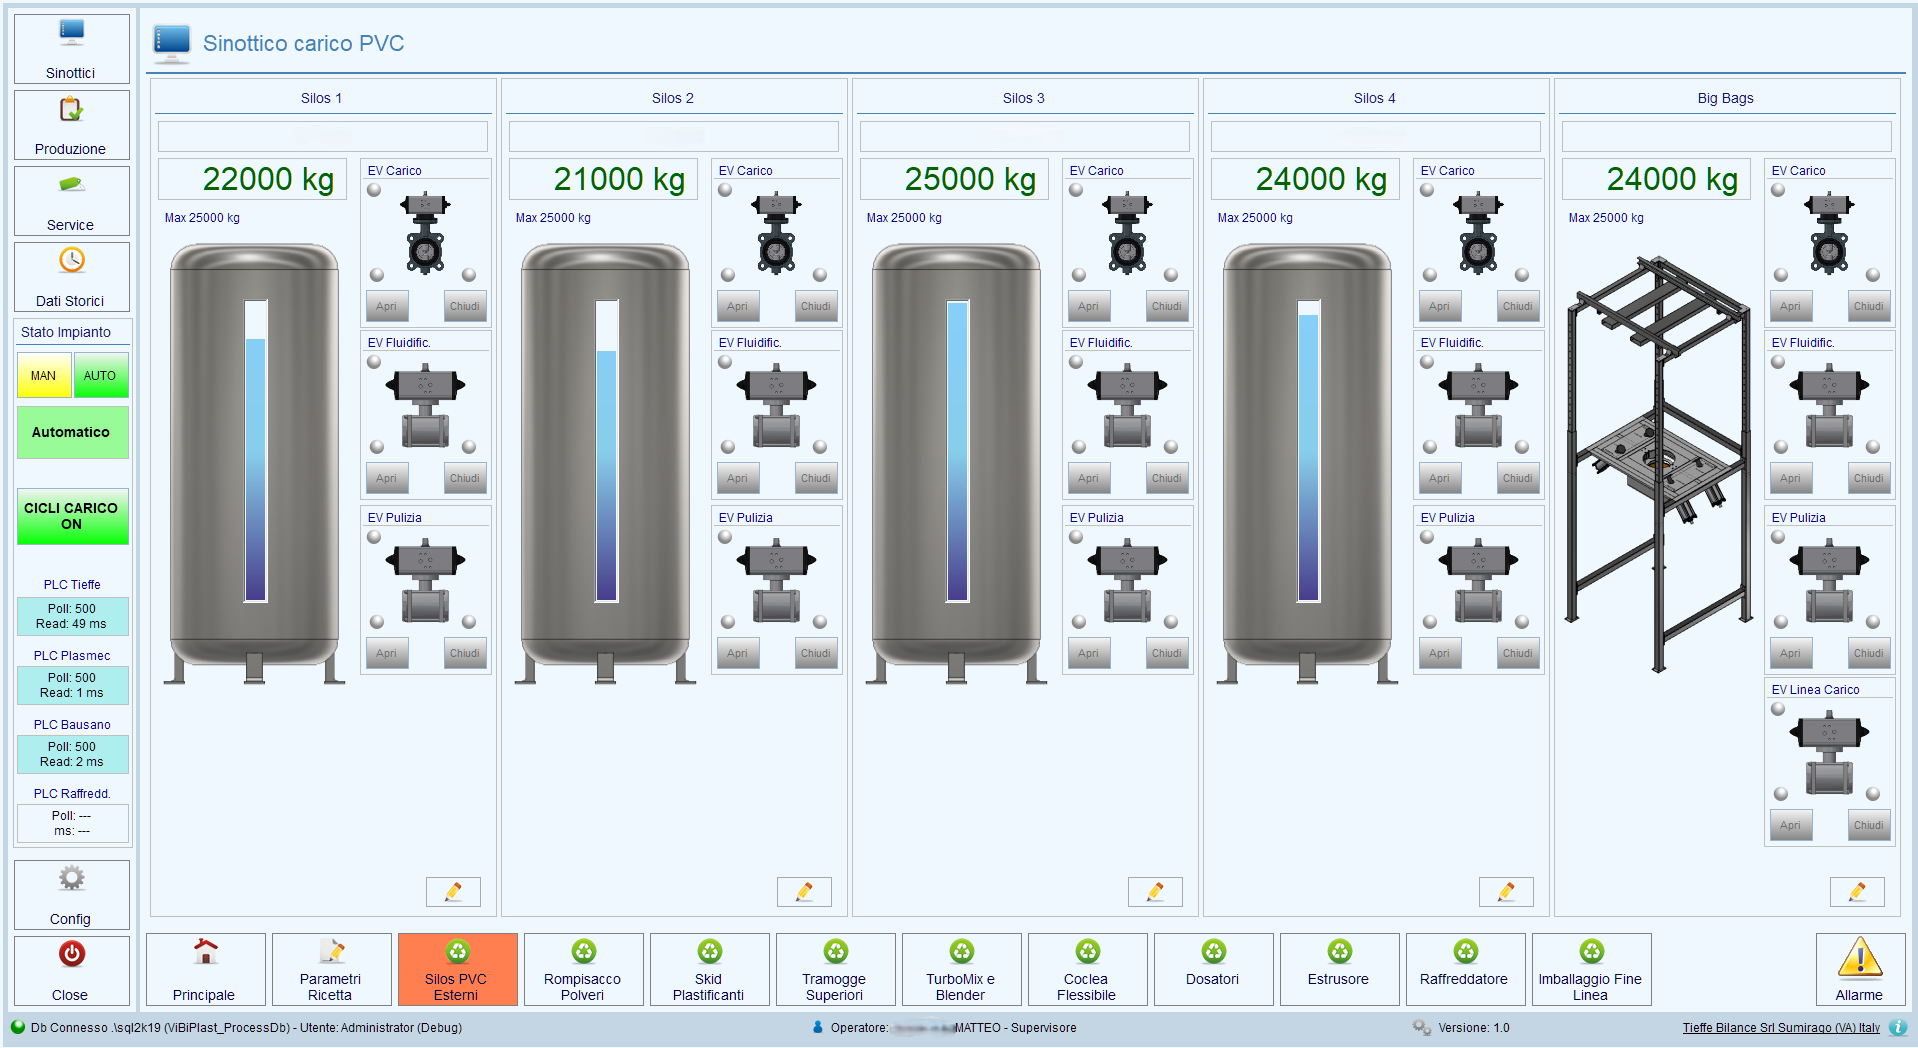Switch plant state to MAN mode

[43, 376]
